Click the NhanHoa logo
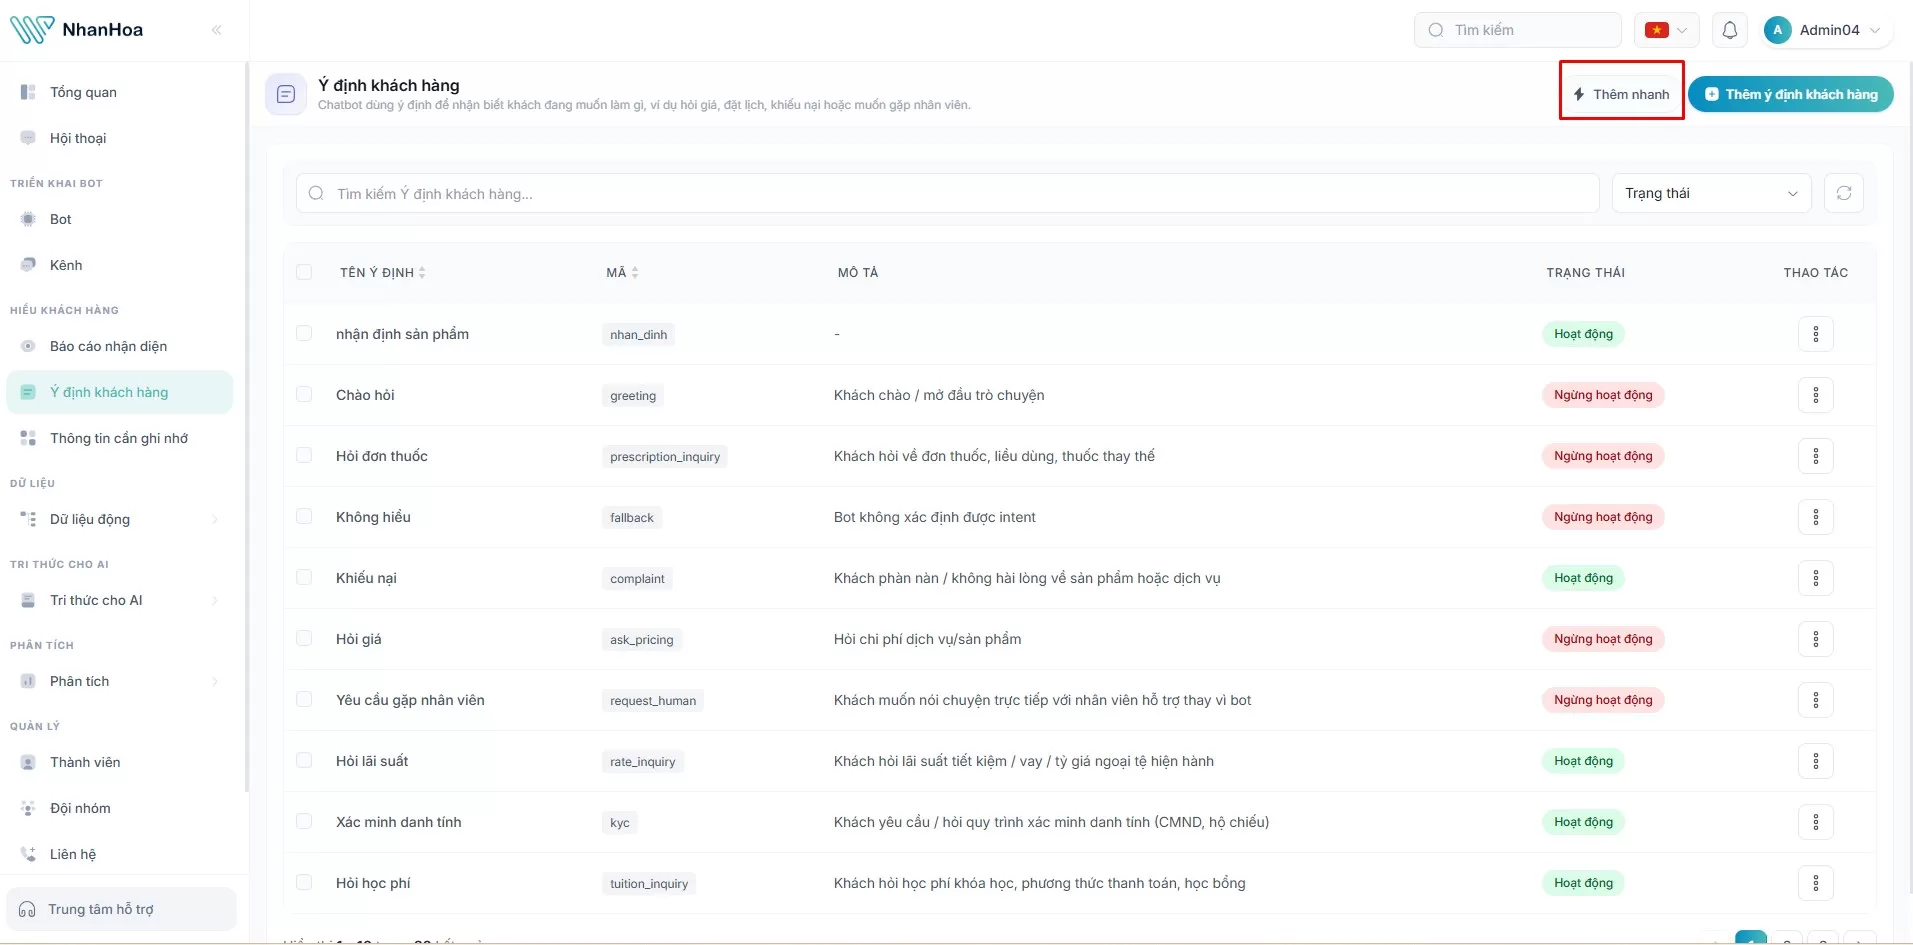 [x=77, y=30]
